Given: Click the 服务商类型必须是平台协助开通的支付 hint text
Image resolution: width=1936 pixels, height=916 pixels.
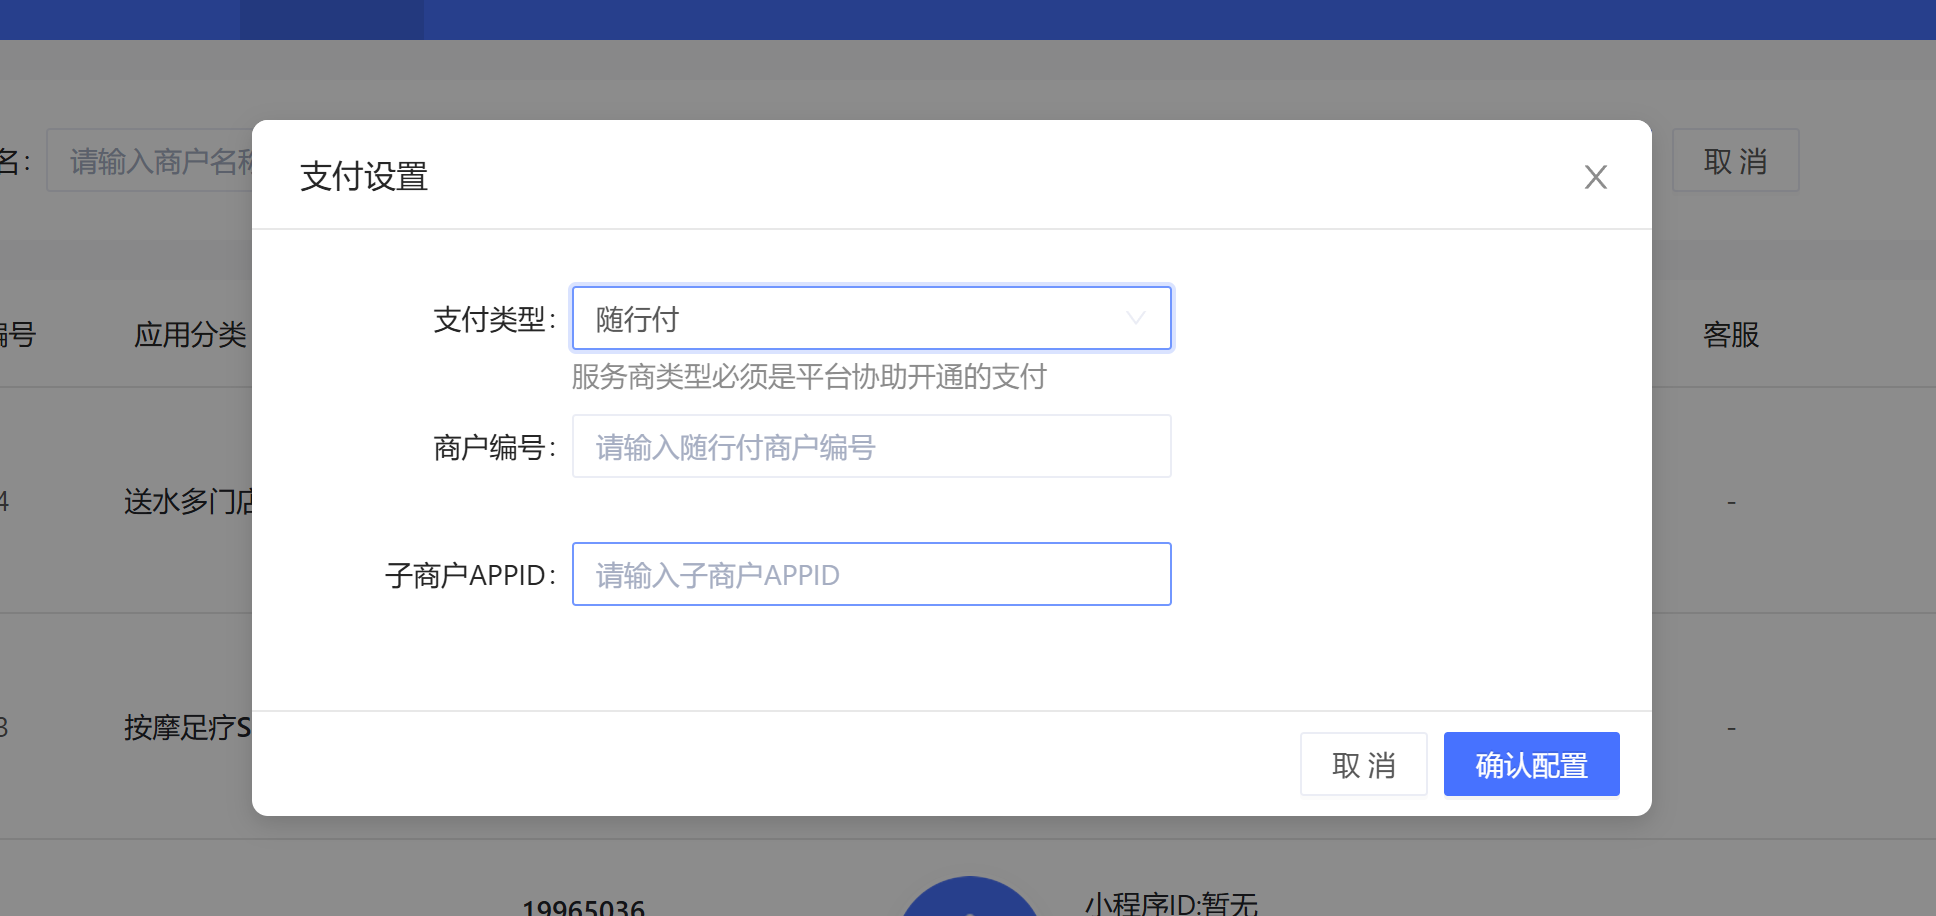Looking at the screenshot, I should click(809, 377).
